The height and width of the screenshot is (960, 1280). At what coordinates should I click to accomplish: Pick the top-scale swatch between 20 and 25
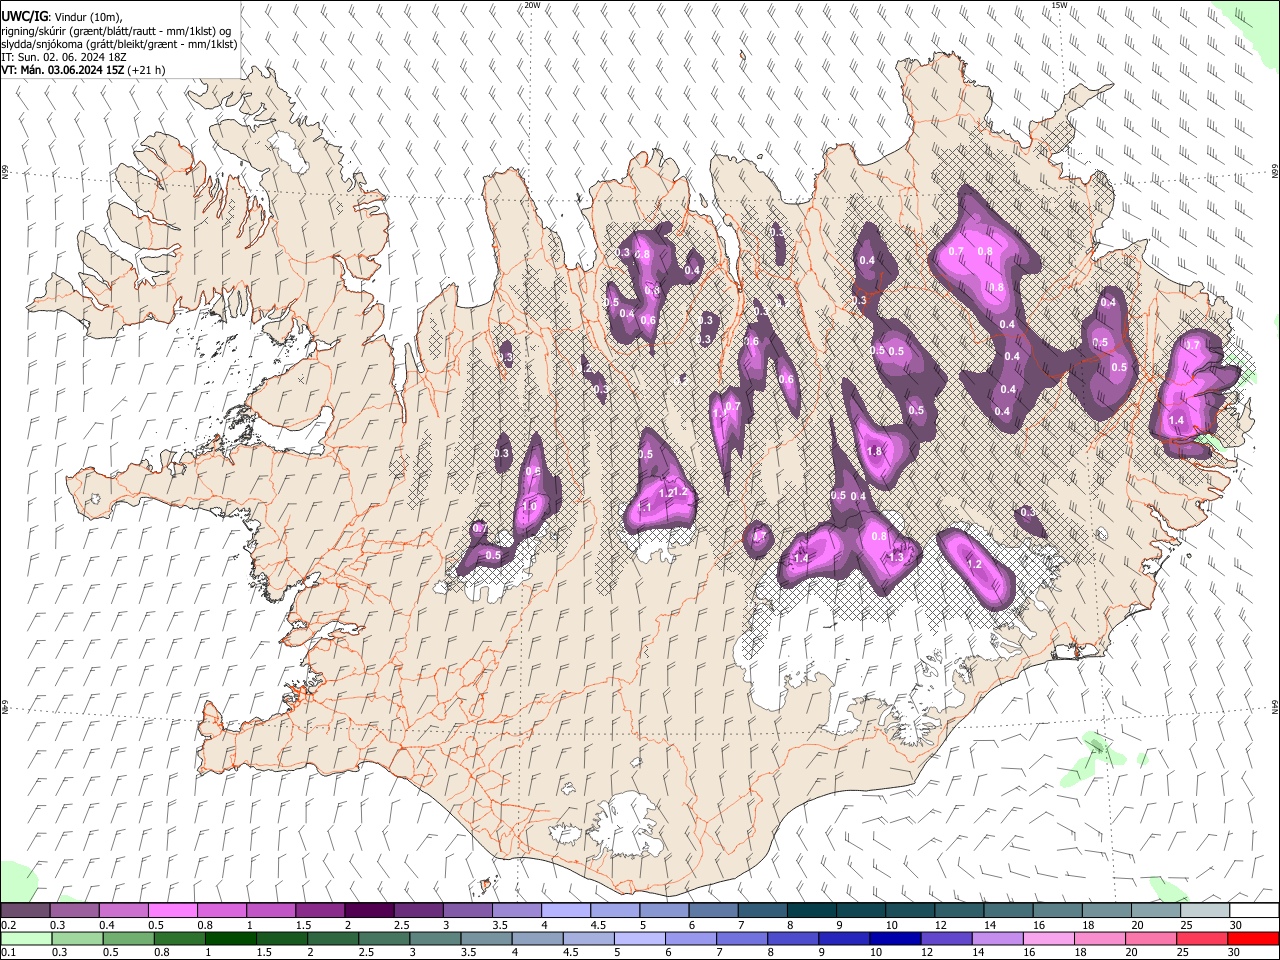[1155, 911]
